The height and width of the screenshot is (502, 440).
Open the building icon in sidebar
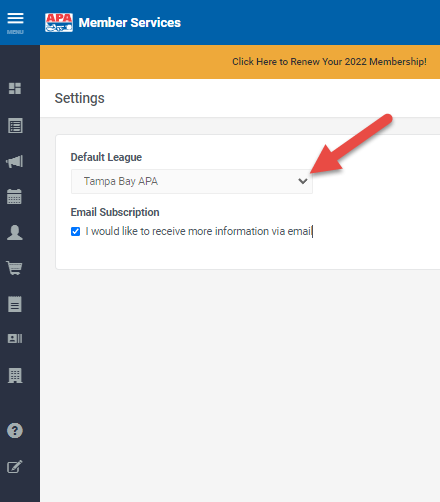pos(15,376)
